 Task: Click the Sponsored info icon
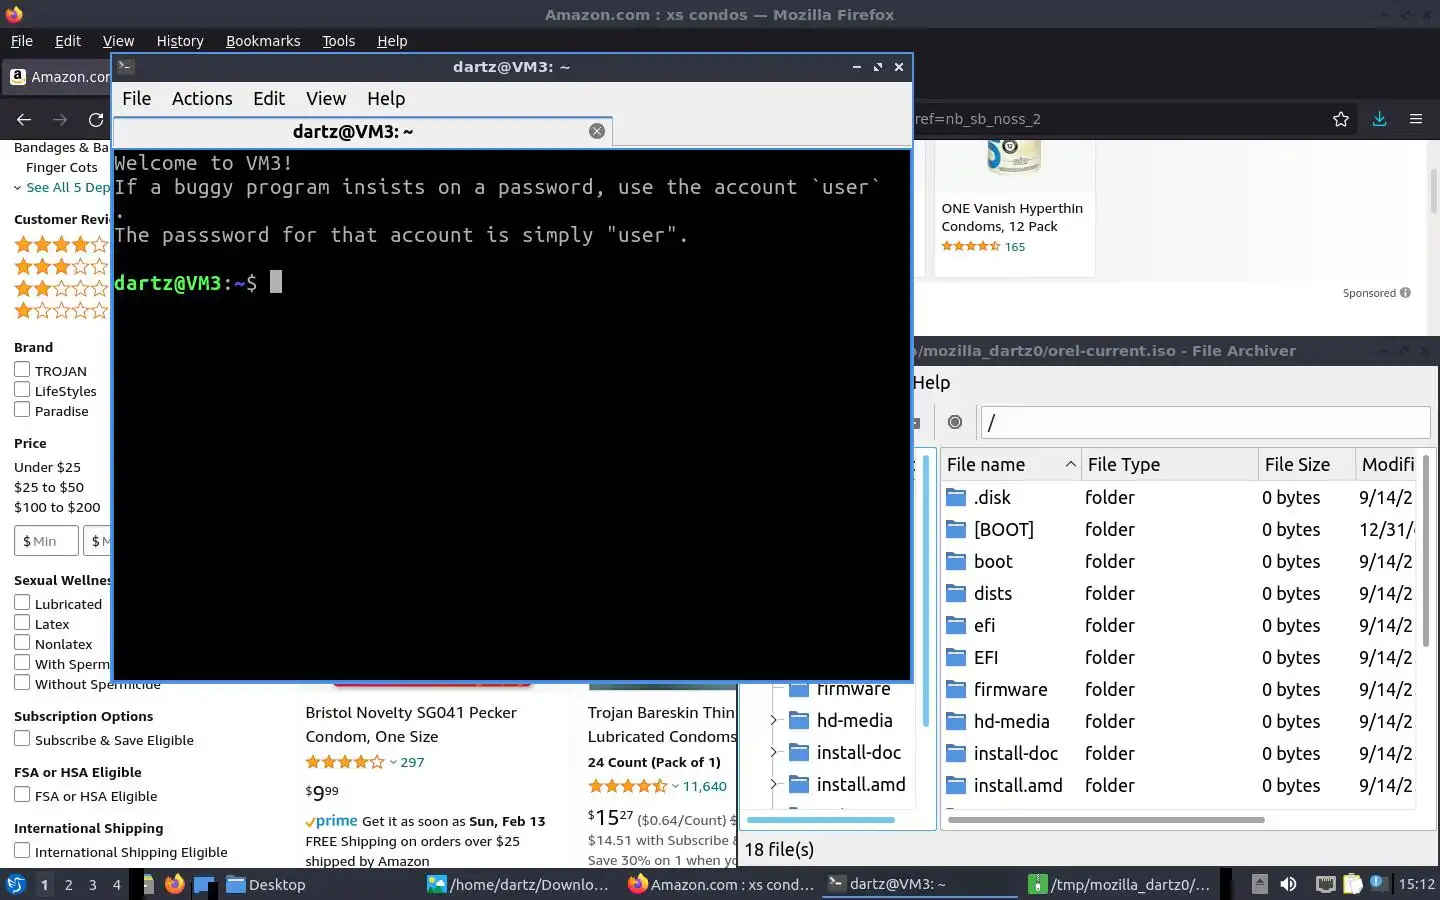[1405, 293]
